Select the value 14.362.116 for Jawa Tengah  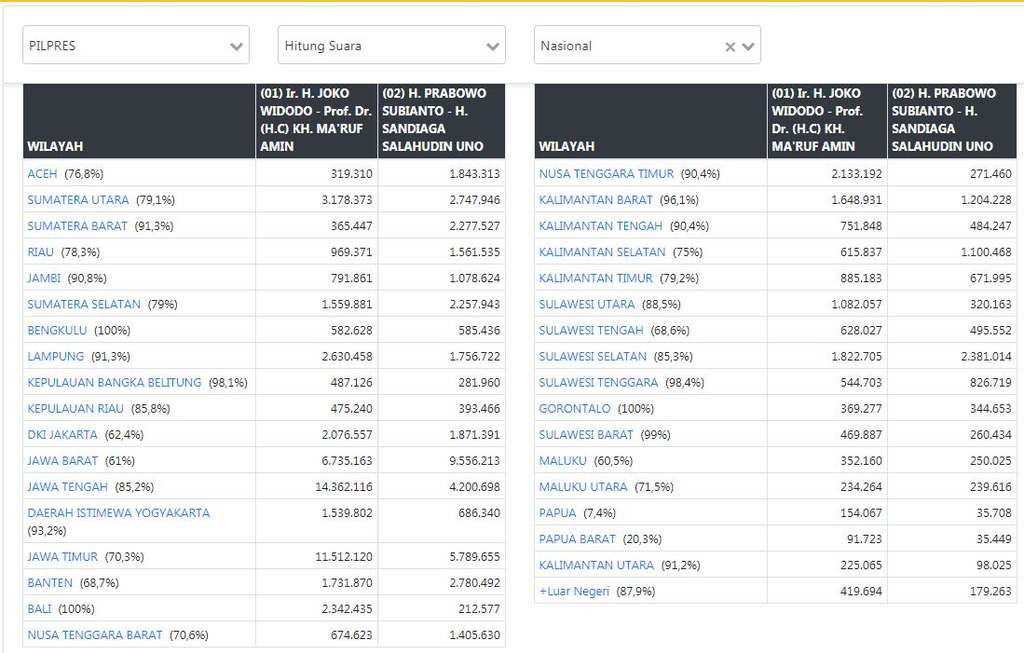[x=344, y=487]
